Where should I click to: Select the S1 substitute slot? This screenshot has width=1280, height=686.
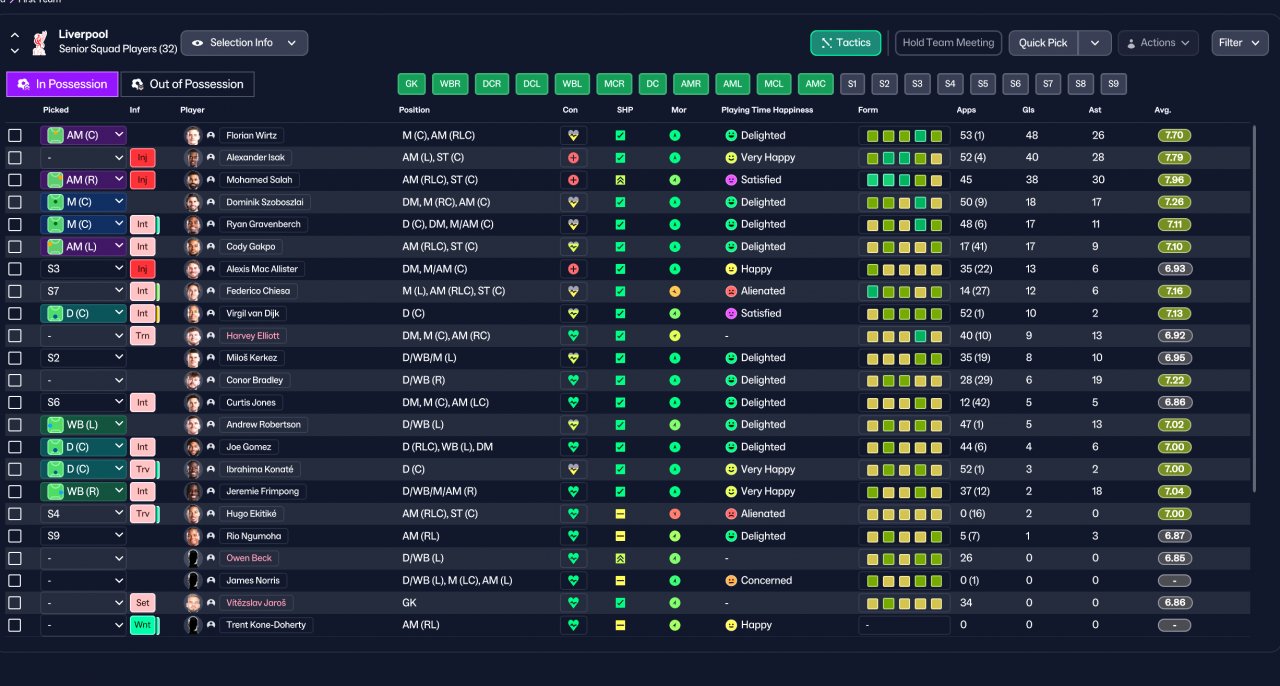pos(853,84)
